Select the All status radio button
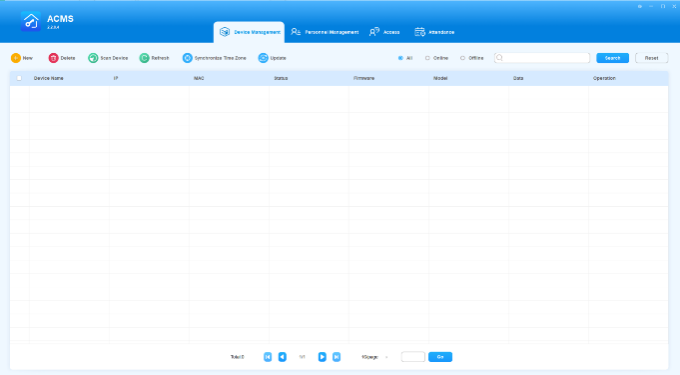 [x=401, y=58]
